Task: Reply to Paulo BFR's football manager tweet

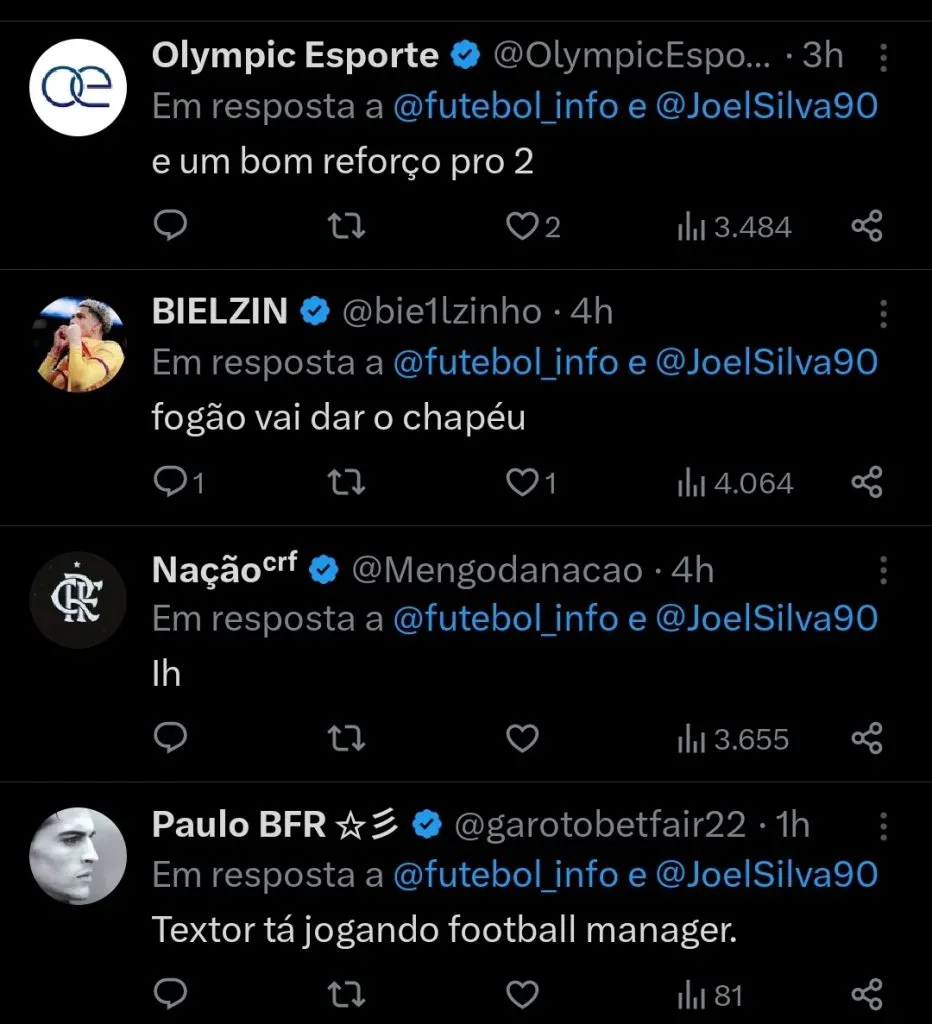Action: 171,995
